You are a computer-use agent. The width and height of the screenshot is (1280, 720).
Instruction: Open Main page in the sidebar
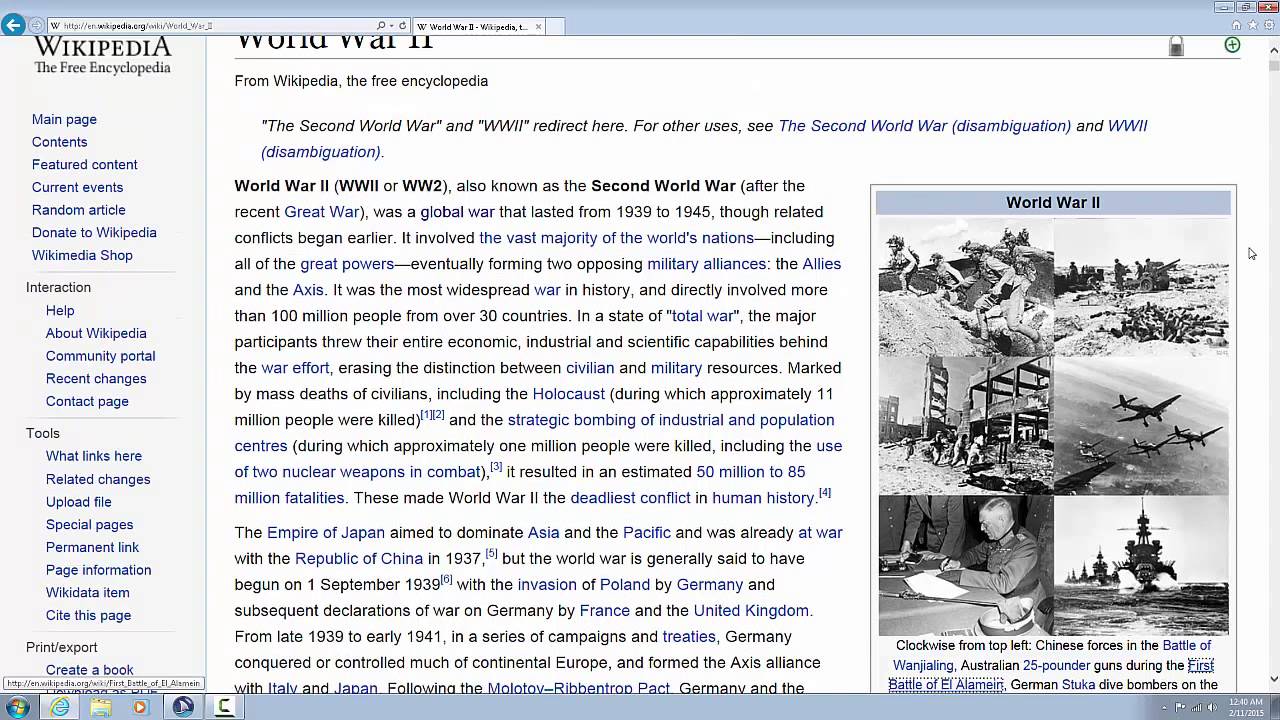click(64, 119)
